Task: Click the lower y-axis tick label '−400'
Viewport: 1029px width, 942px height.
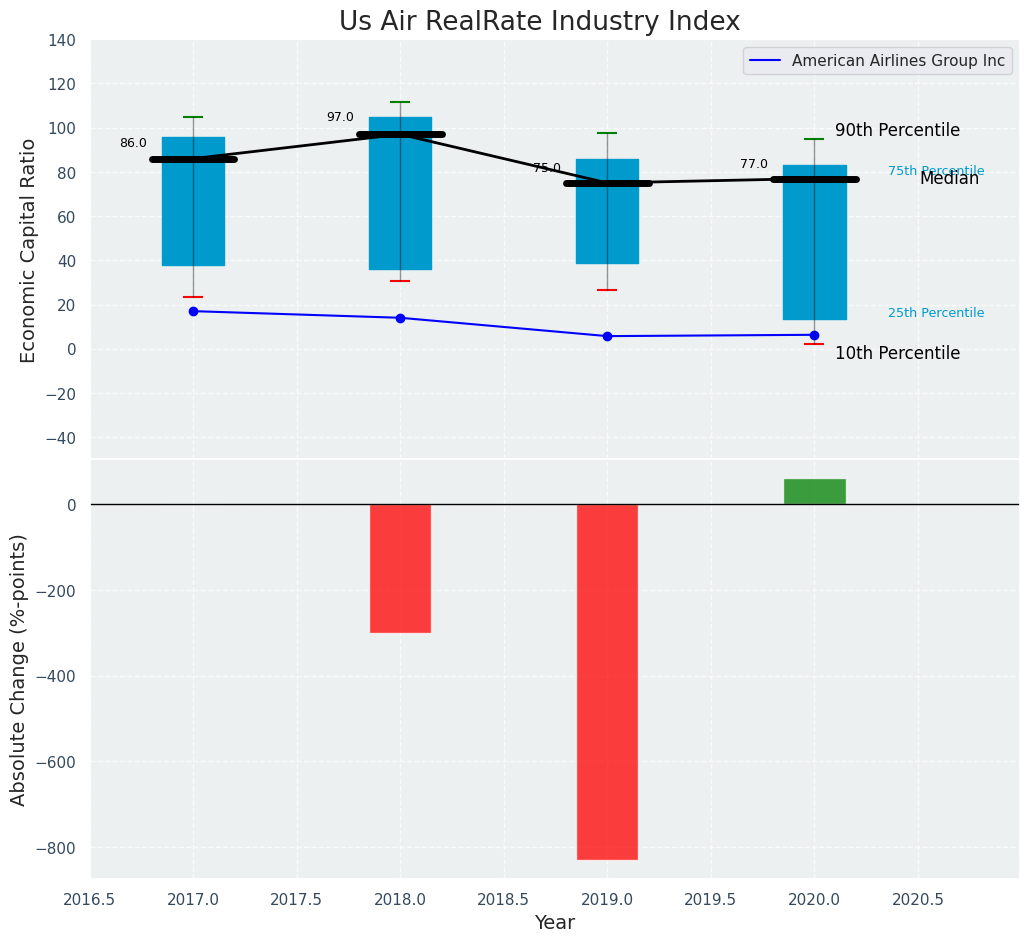Action: pos(54,677)
